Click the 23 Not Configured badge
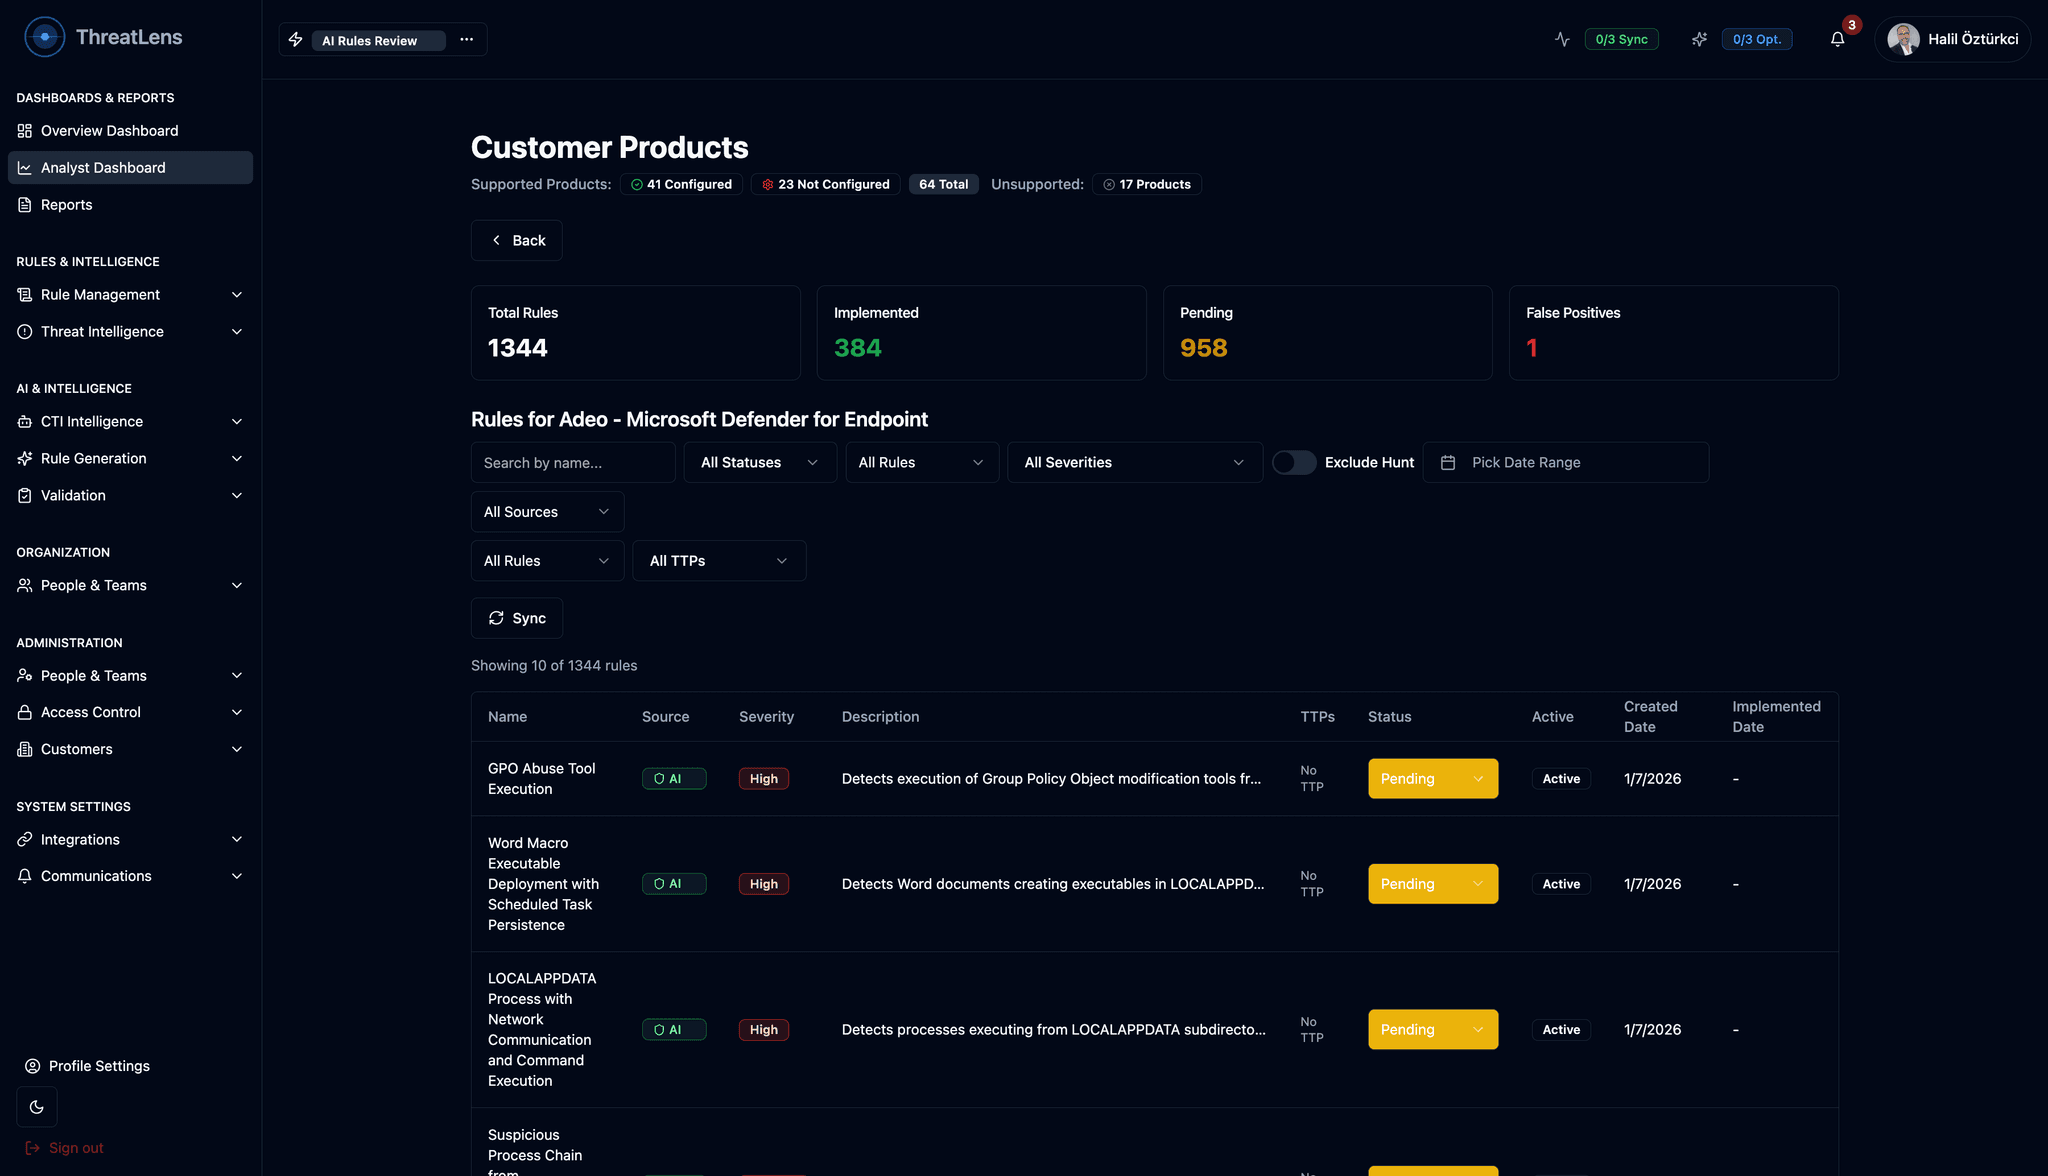Viewport: 2048px width, 1176px height. pyautogui.click(x=825, y=185)
